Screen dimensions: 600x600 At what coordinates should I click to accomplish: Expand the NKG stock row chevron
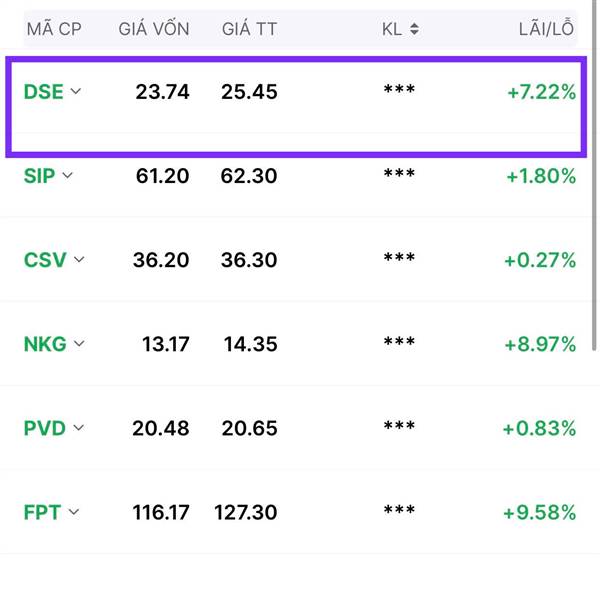(x=79, y=344)
